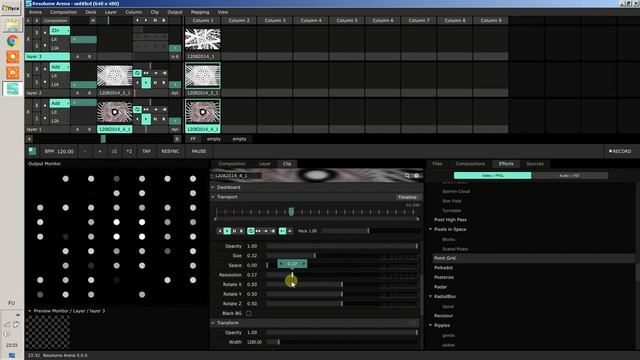
Task: Trigger clip 12082014_1 thumbnail in layer 3
Action: (x=203, y=39)
